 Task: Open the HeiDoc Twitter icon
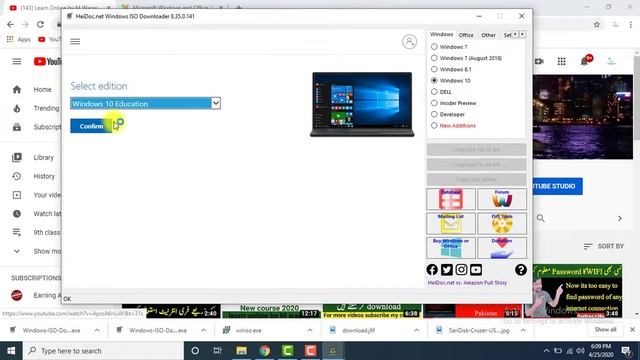pyautogui.click(x=447, y=269)
